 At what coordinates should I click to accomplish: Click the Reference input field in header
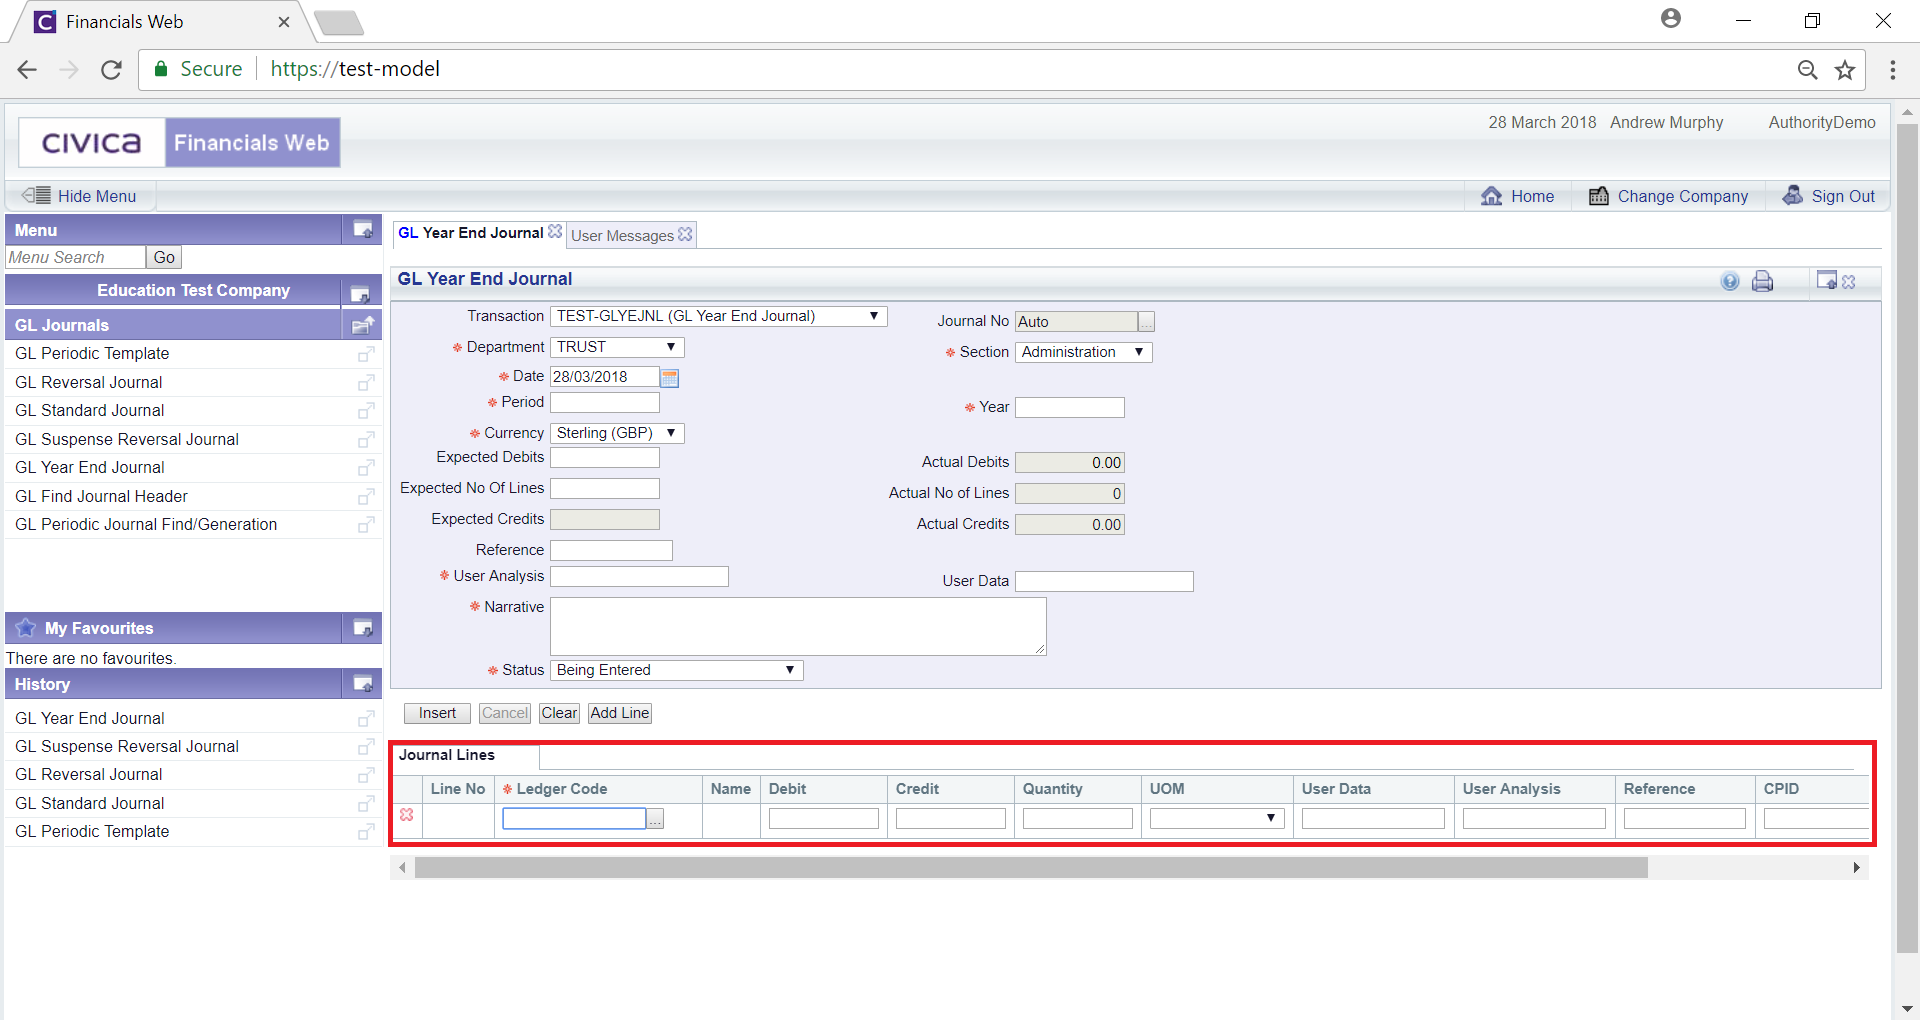pos(611,550)
